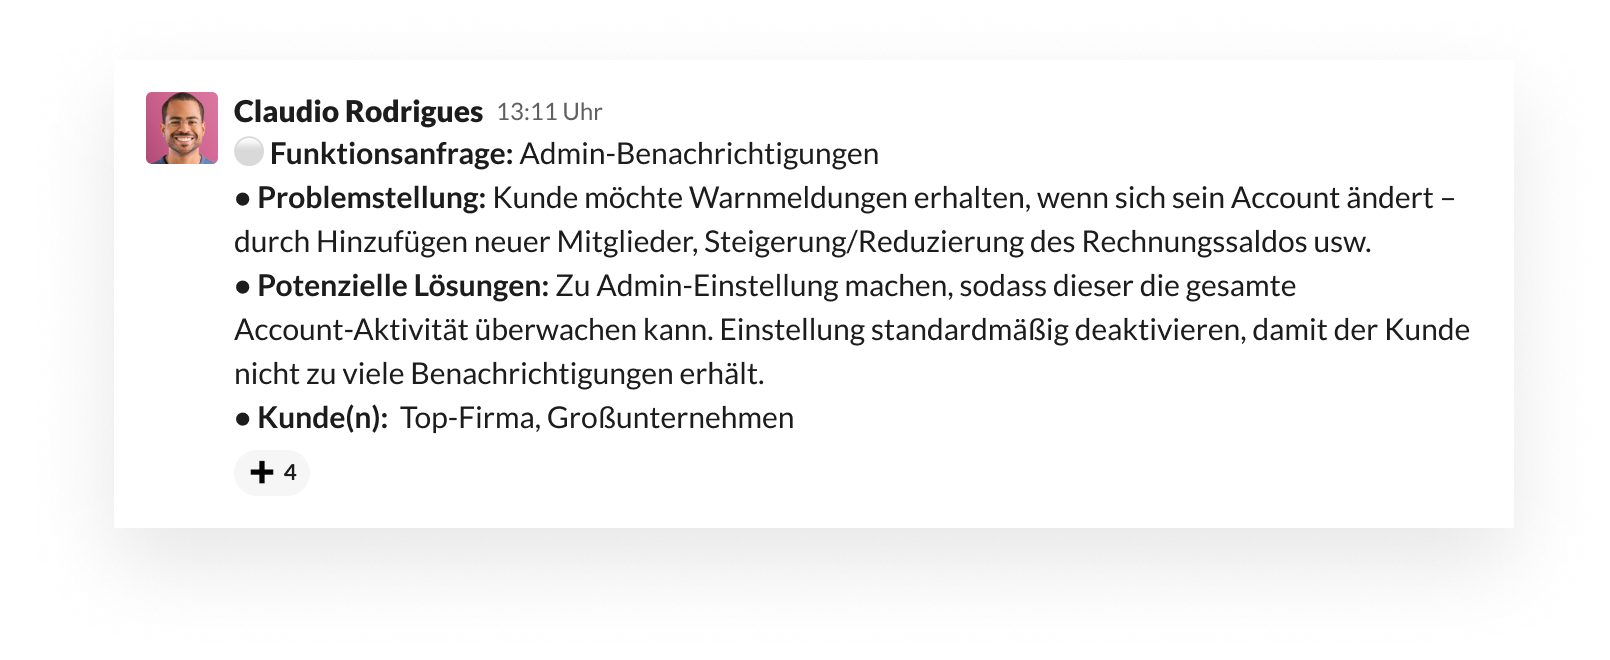This screenshot has width=1610, height=660.
Task: Click the Claudio Rodrigues sender name
Action: click(x=358, y=111)
